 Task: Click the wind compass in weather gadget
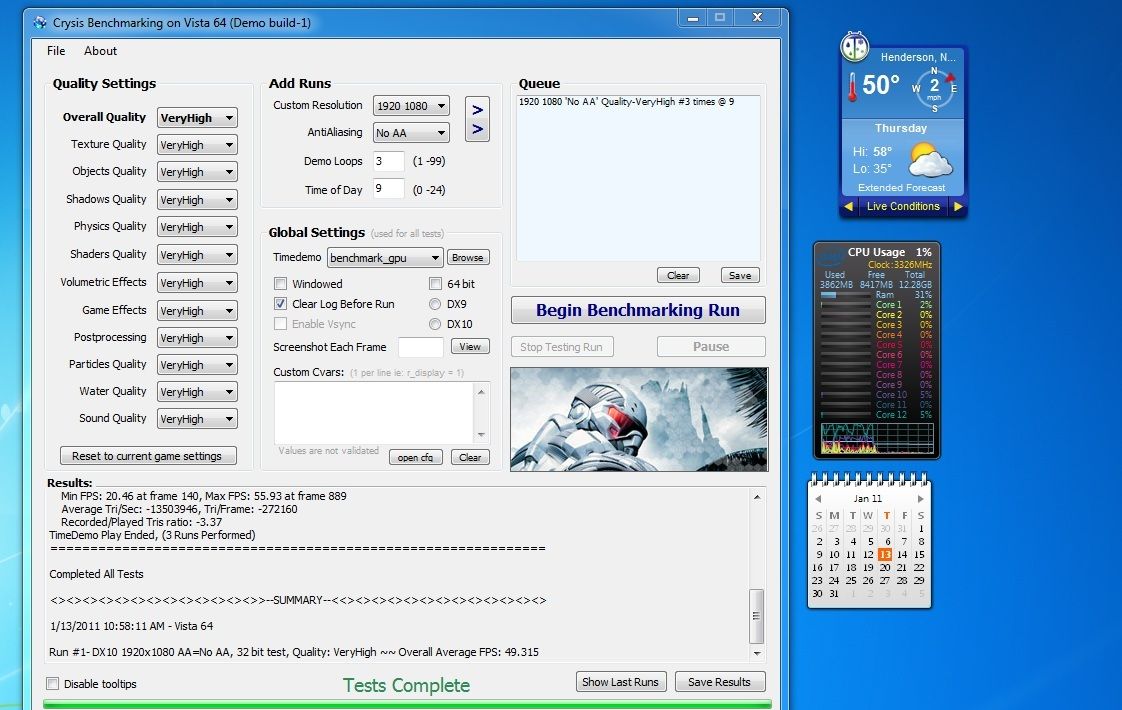(x=934, y=89)
